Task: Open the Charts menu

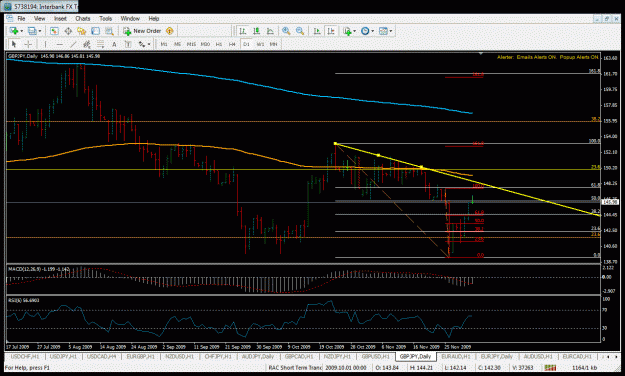Action: (83, 18)
